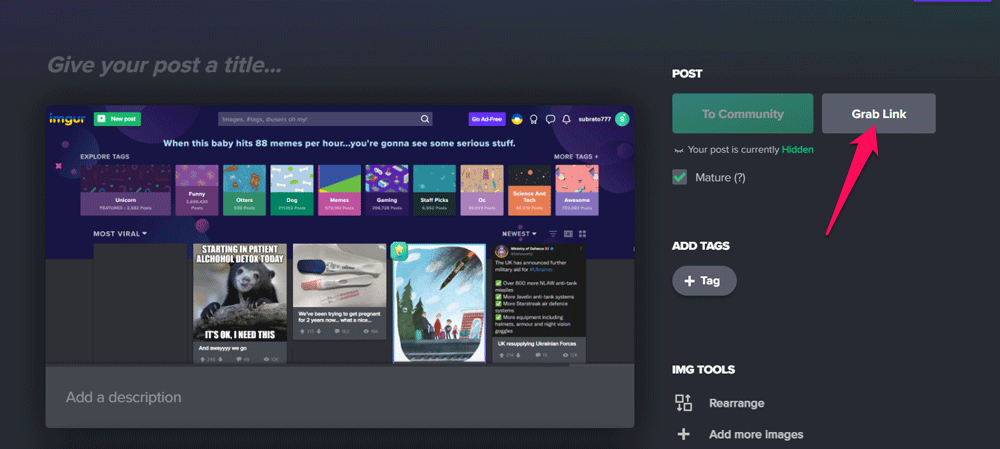
Task: Click the Rearrange images icon
Action: click(x=684, y=403)
